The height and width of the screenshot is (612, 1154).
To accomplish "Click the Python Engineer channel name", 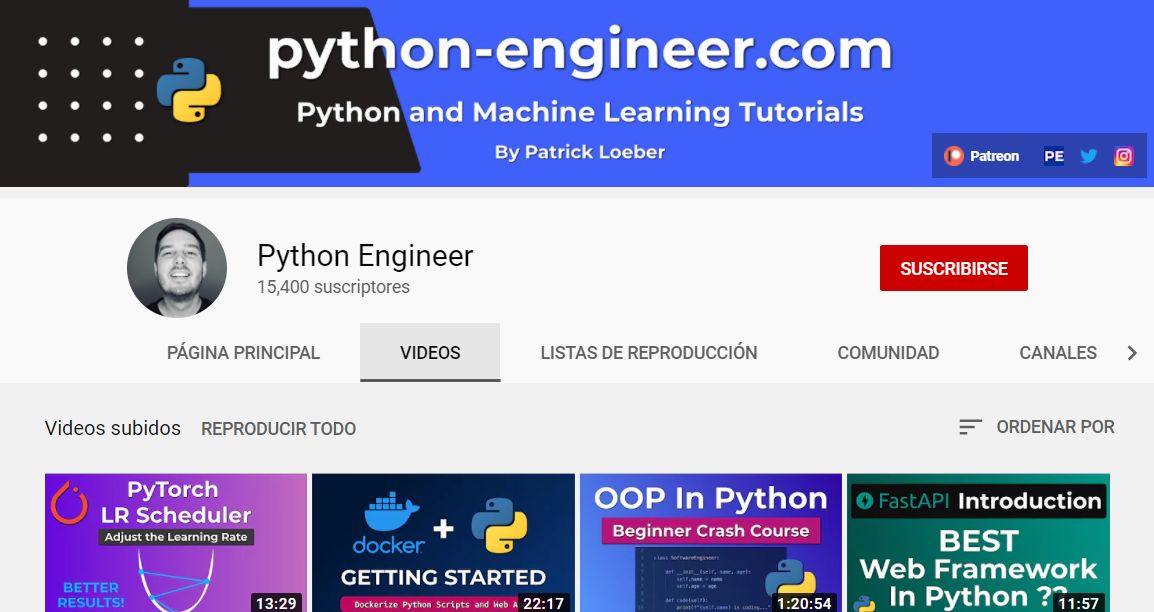I will click(365, 256).
